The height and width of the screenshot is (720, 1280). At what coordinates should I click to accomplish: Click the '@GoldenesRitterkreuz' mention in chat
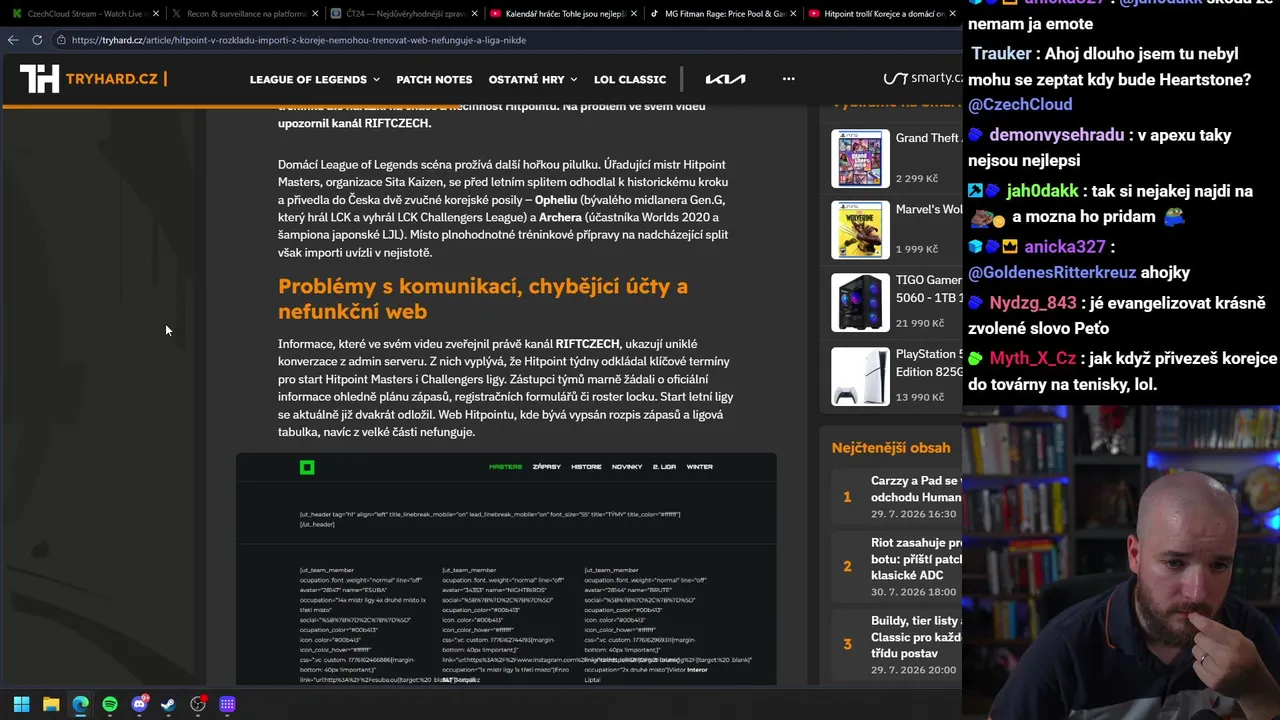(1052, 272)
